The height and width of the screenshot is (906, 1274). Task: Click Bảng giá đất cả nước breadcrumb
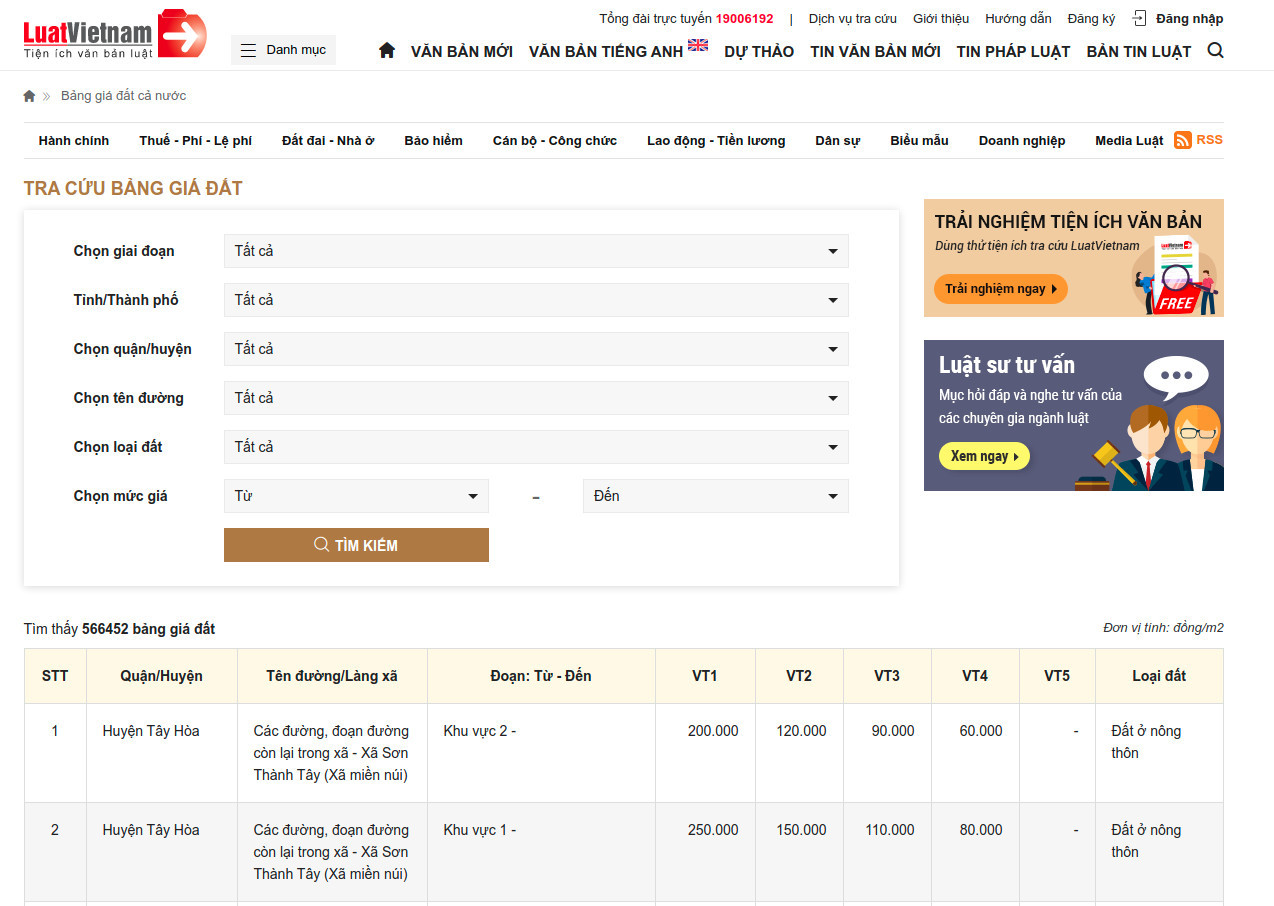tap(124, 96)
